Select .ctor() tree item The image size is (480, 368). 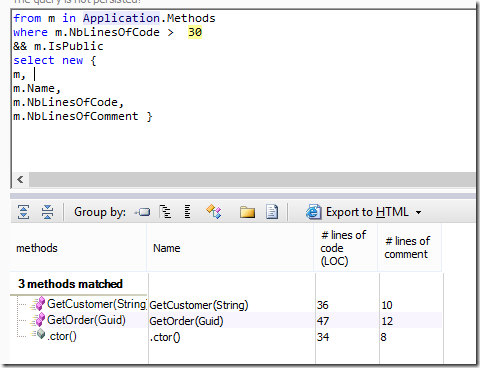pyautogui.click(x=62, y=336)
